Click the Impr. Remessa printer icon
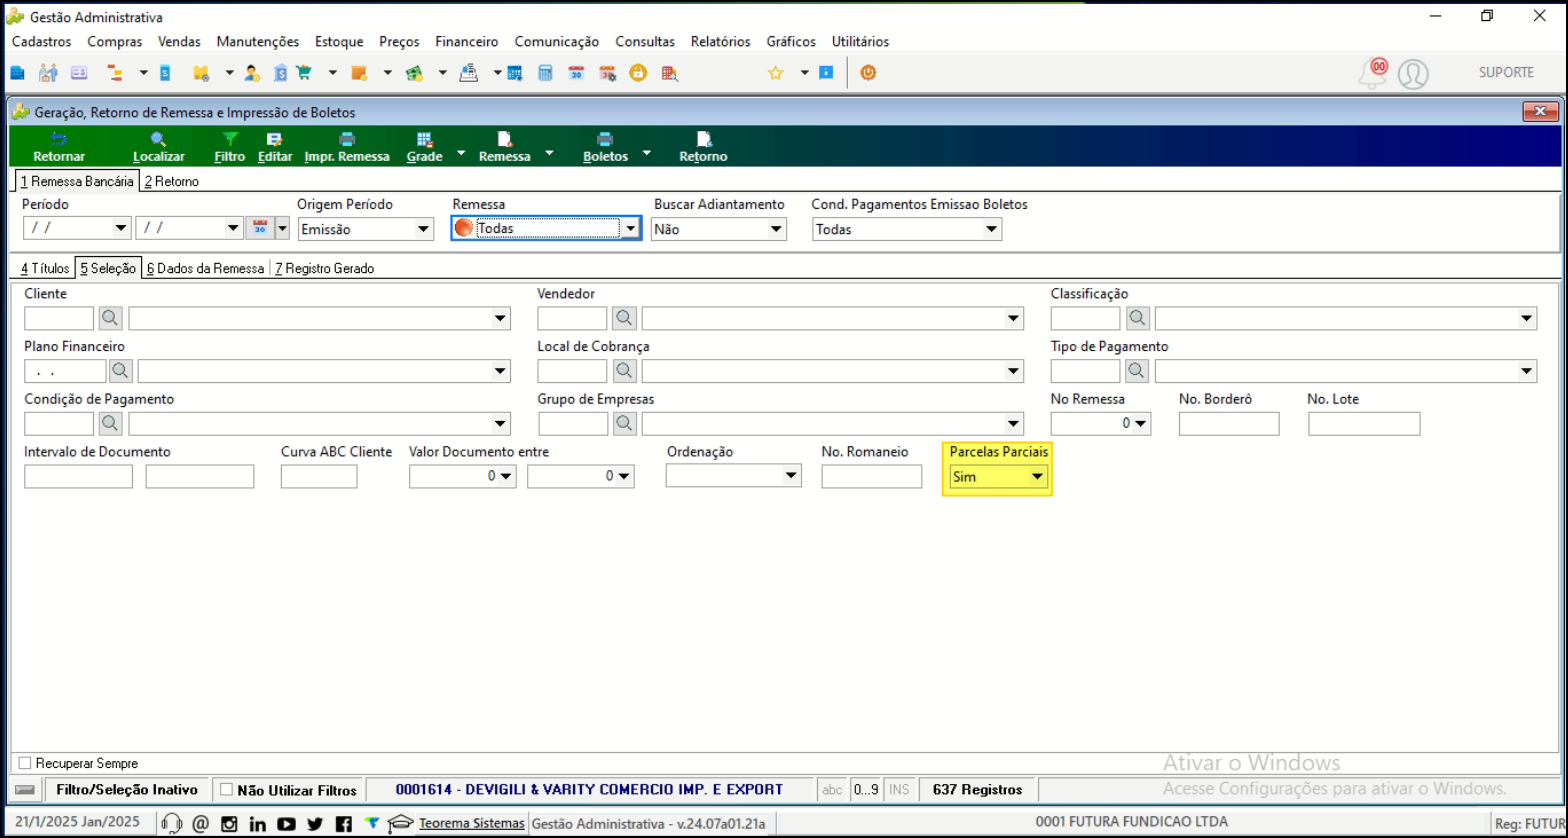 pyautogui.click(x=347, y=139)
